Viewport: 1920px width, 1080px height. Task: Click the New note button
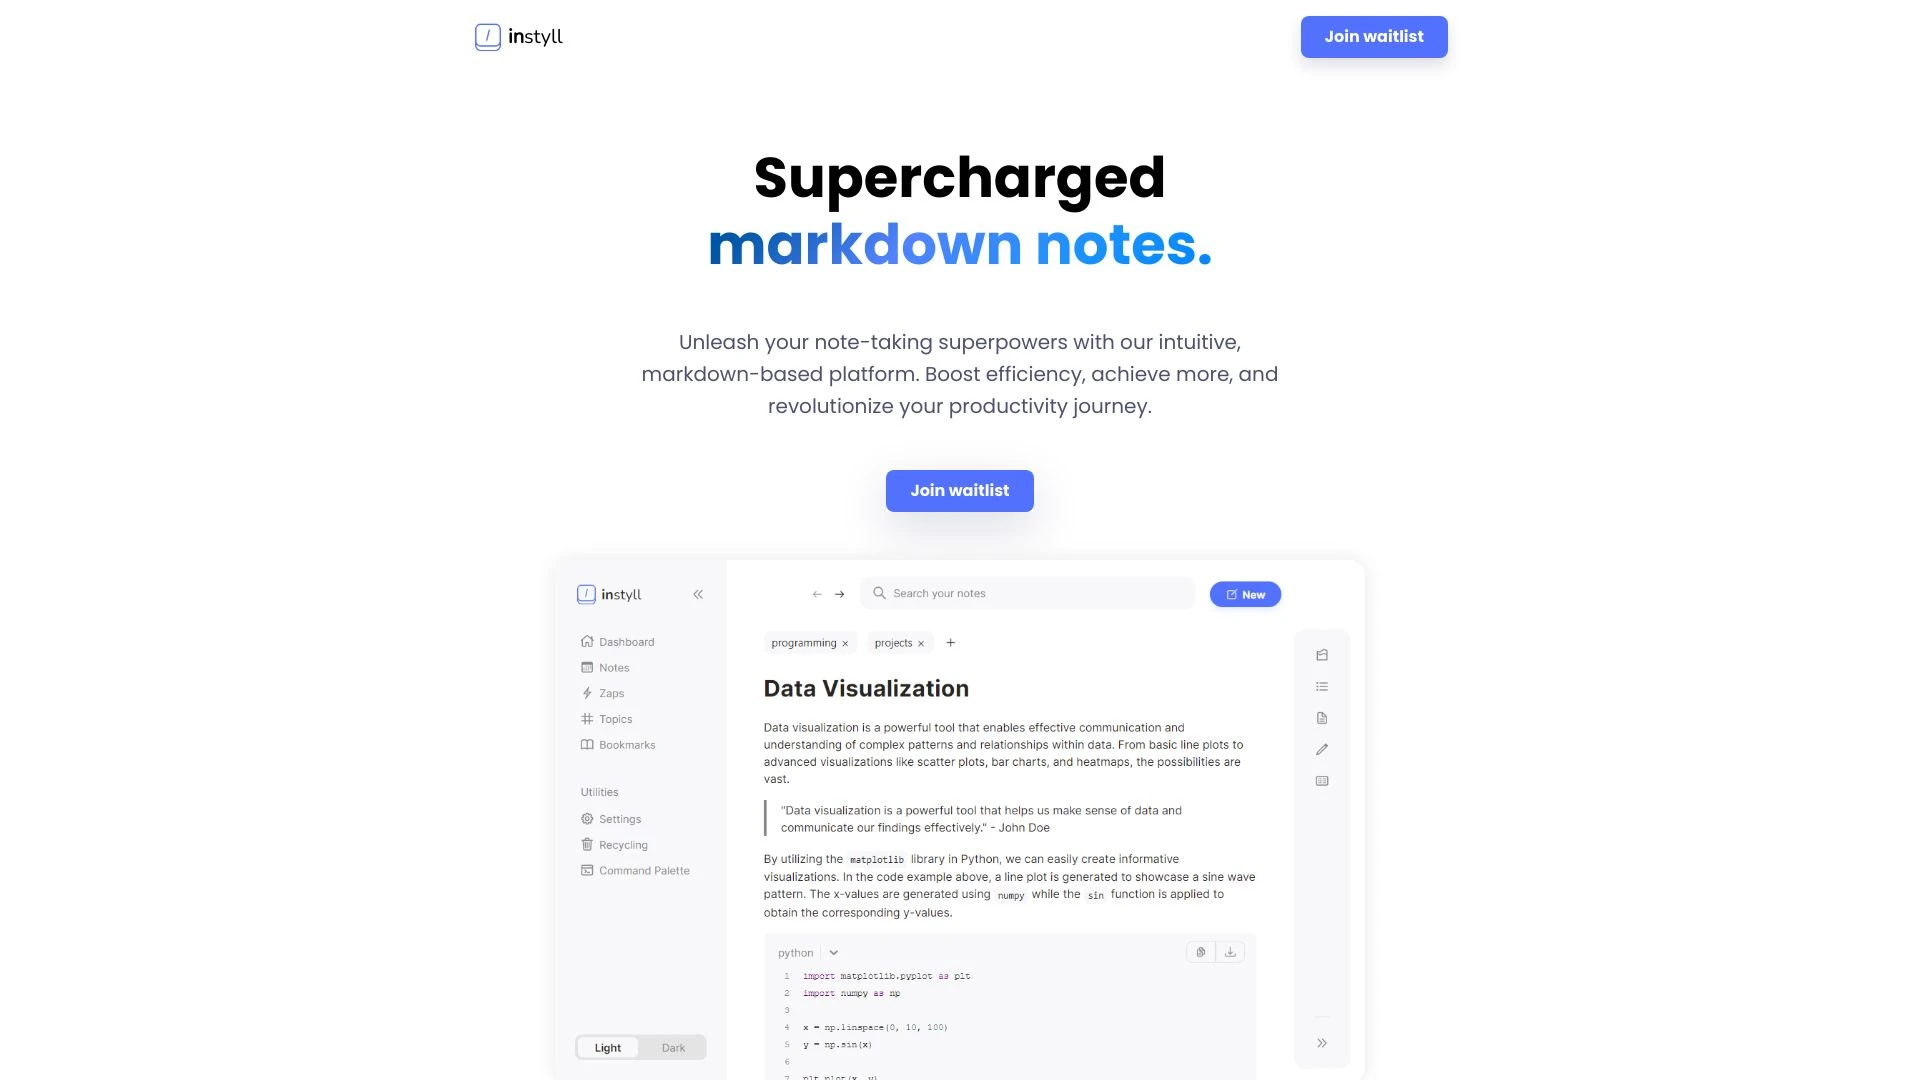1245,593
